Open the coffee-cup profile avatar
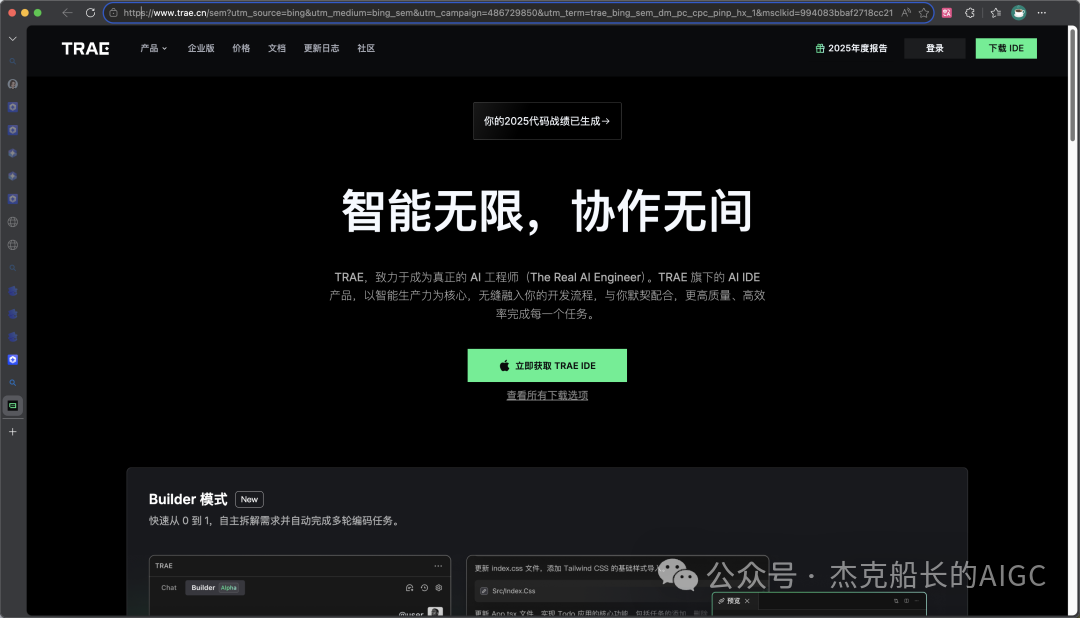Screen dimensions: 1080x618 [x=1019, y=12]
